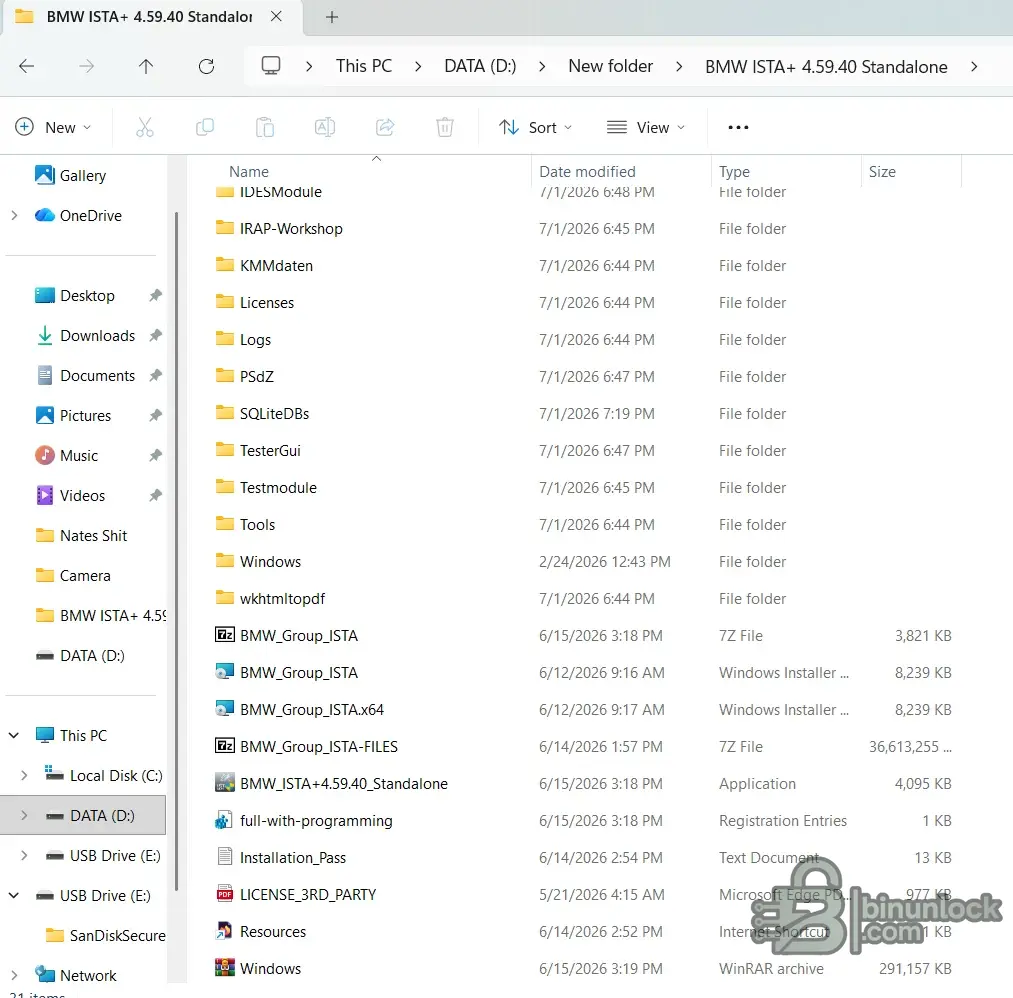Select the Testmodule folder
This screenshot has height=998, width=1013.
[278, 488]
